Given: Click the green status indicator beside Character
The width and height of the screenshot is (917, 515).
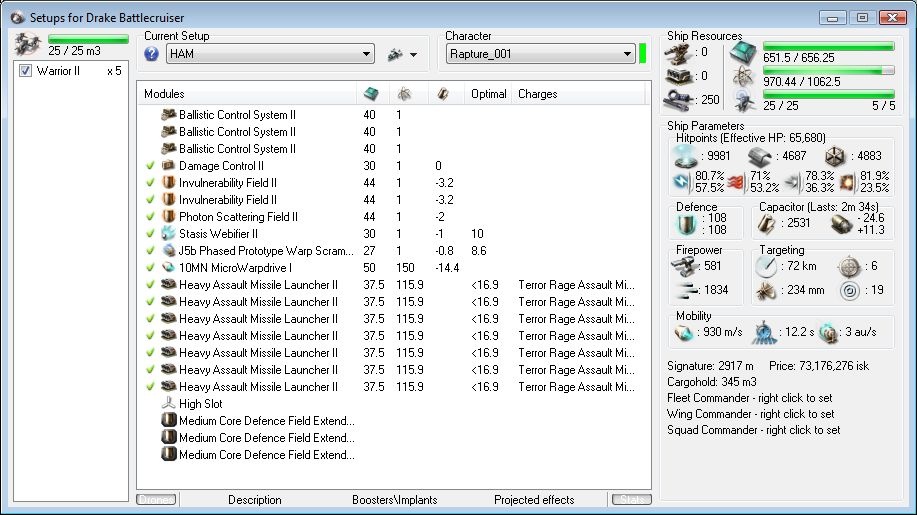Looking at the screenshot, I should point(643,54).
